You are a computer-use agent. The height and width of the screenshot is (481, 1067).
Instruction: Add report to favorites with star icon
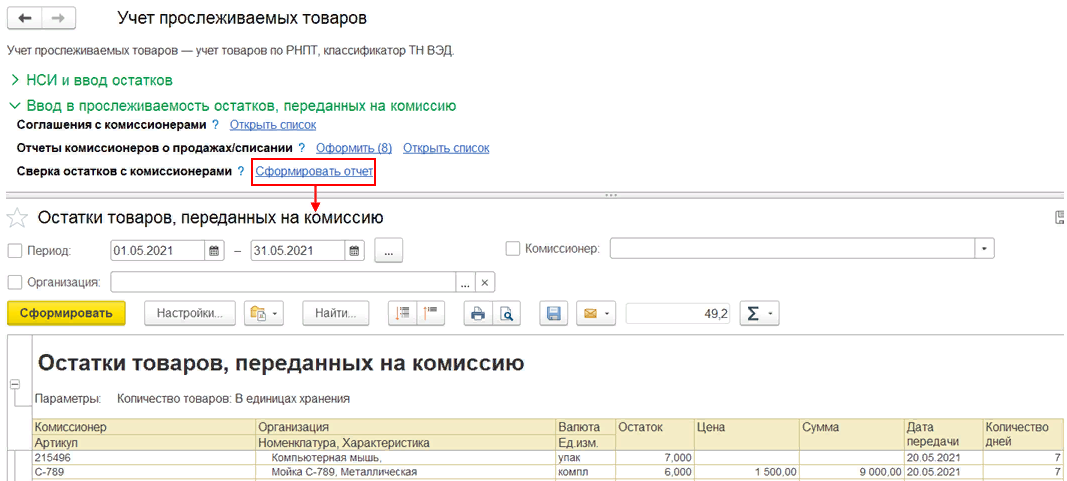[x=17, y=218]
